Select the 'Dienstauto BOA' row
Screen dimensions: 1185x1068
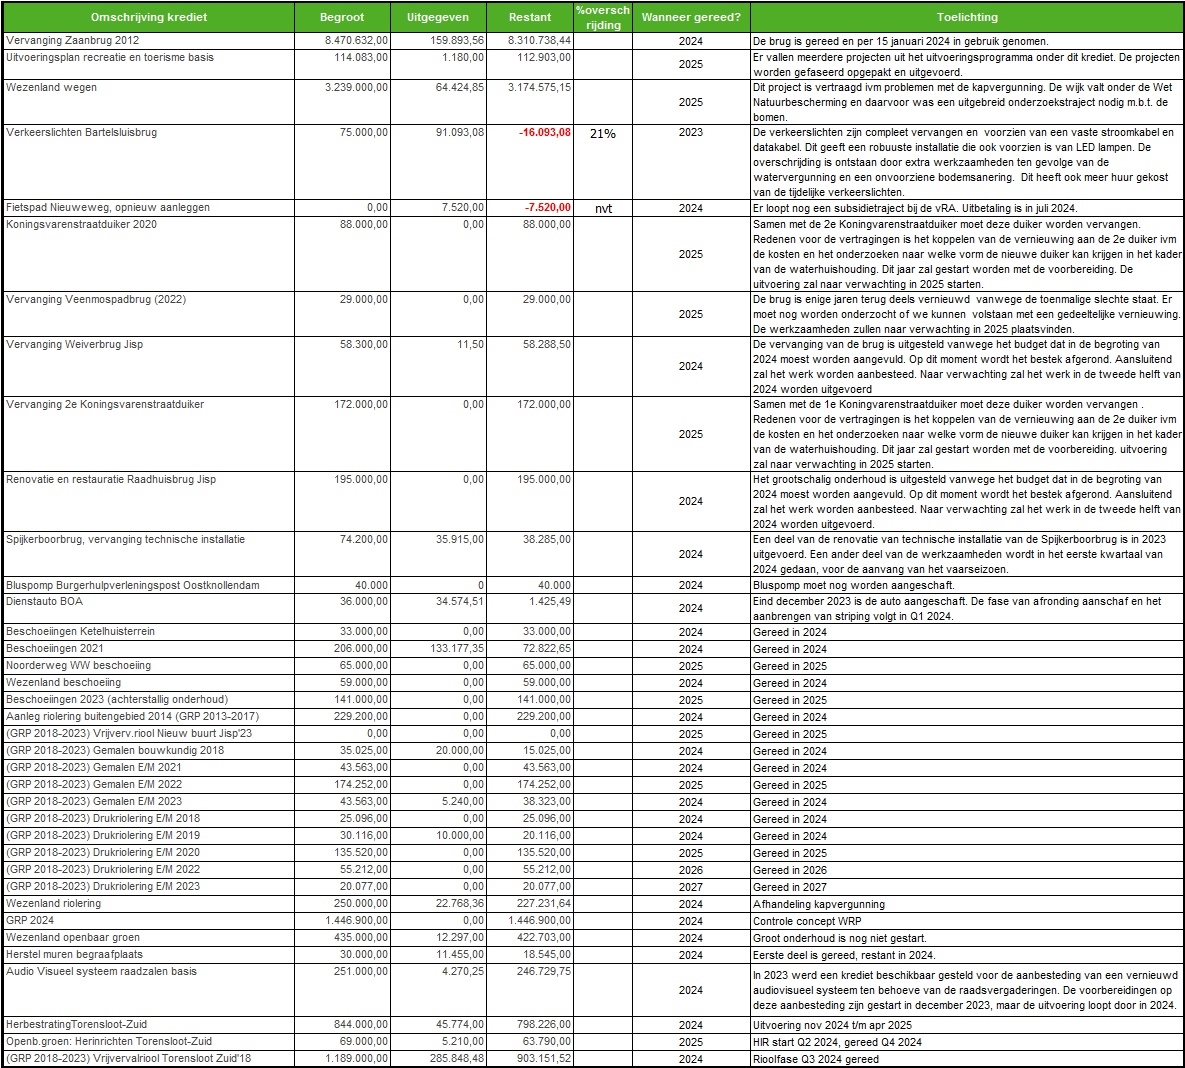pos(593,608)
